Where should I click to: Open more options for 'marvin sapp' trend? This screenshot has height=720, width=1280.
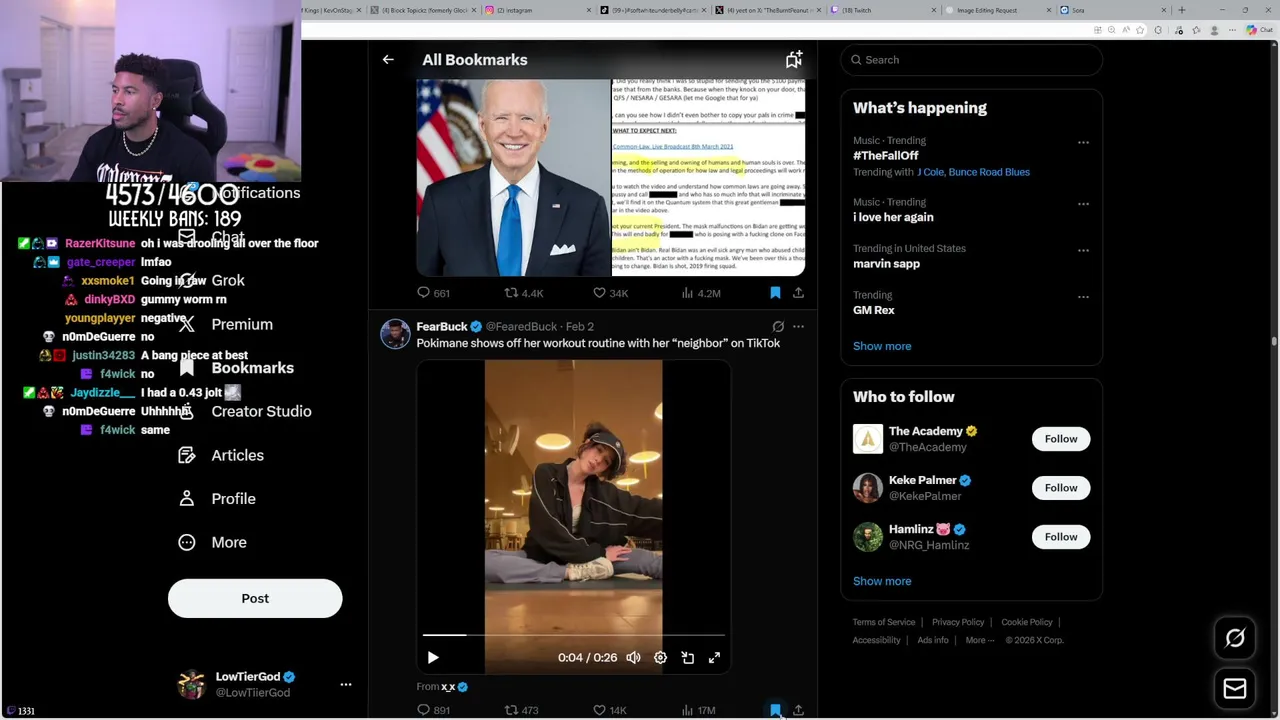[1083, 250]
